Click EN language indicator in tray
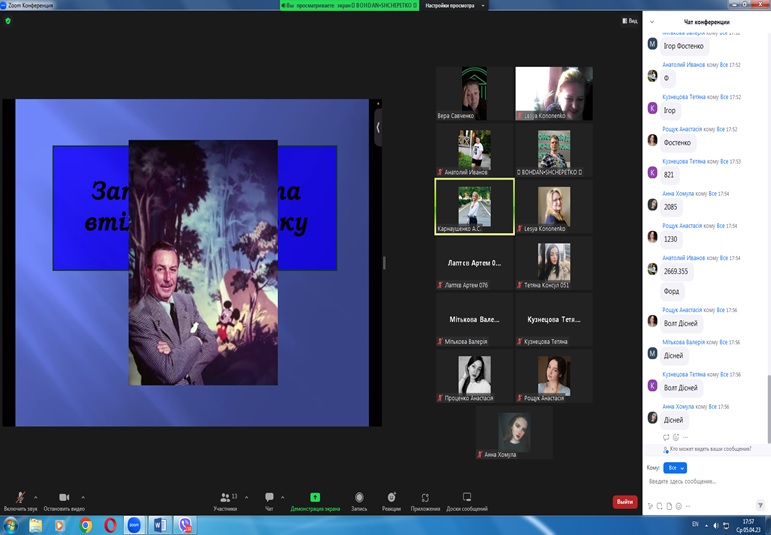771x535 pixels. [x=695, y=524]
